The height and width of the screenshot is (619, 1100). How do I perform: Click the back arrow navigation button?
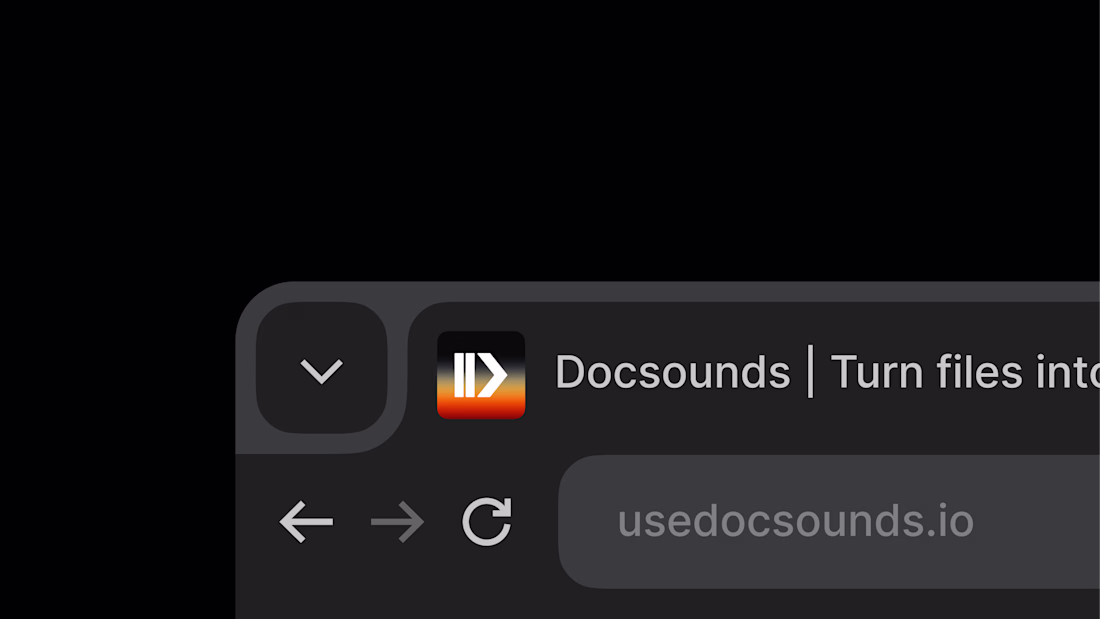coord(306,521)
